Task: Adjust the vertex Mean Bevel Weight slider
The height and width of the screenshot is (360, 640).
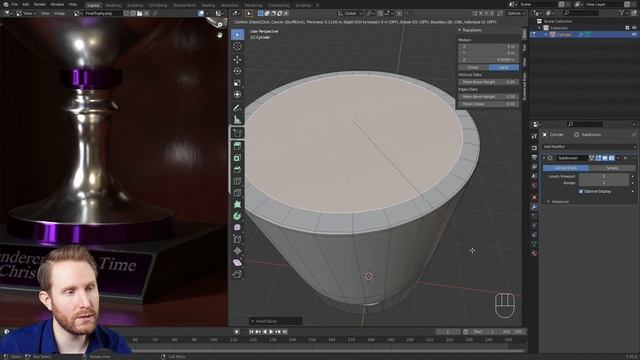Action: tap(488, 82)
